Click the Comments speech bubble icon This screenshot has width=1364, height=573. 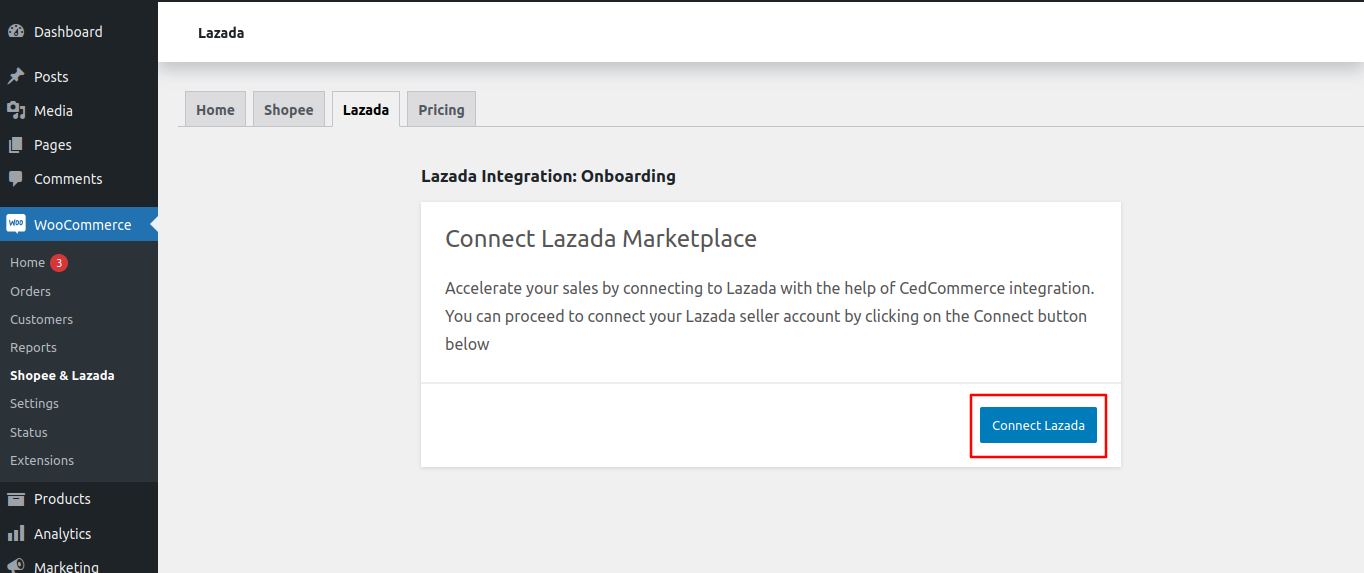[16, 179]
